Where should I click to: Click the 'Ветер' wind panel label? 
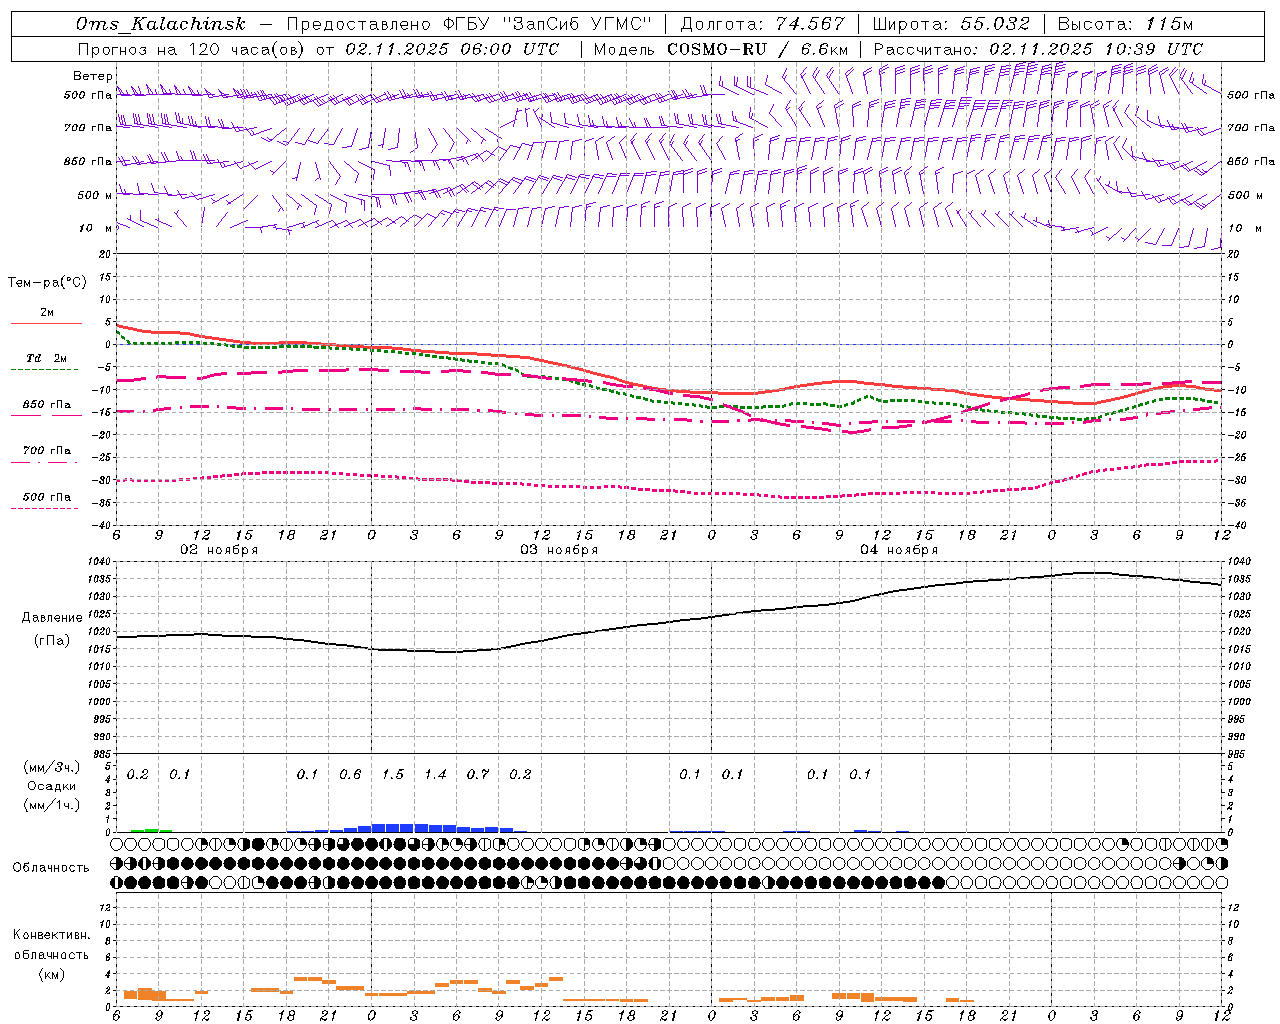click(93, 76)
